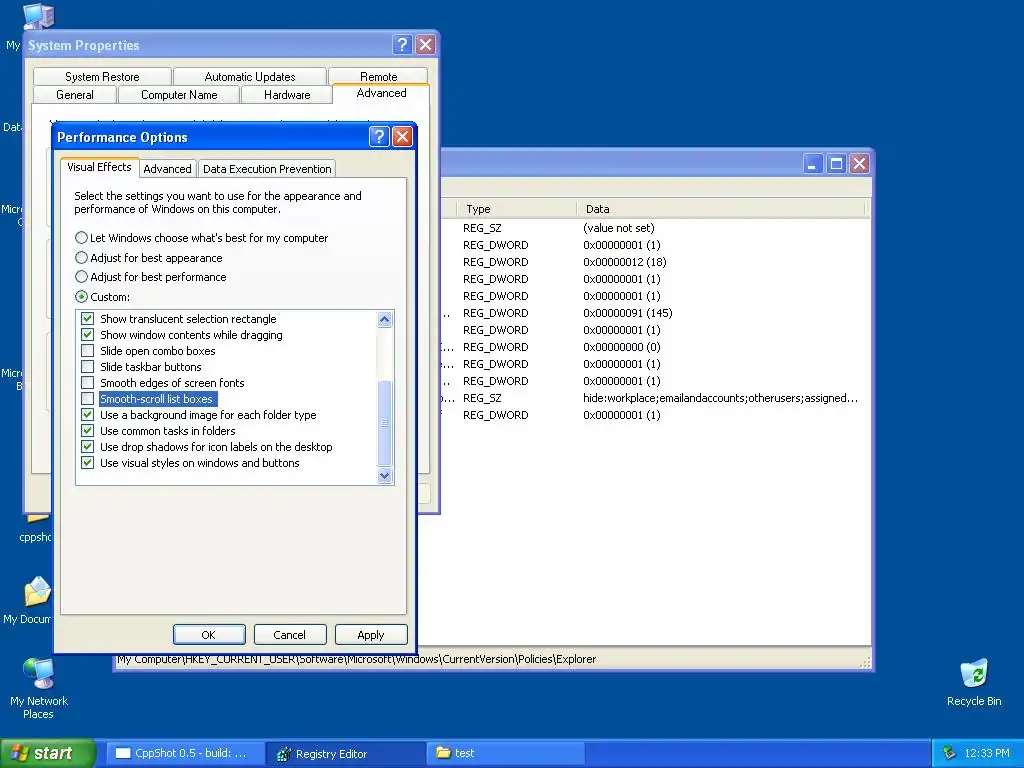The image size is (1024, 768).
Task: Select registry value 0x00000012 (18)
Action: pos(624,262)
